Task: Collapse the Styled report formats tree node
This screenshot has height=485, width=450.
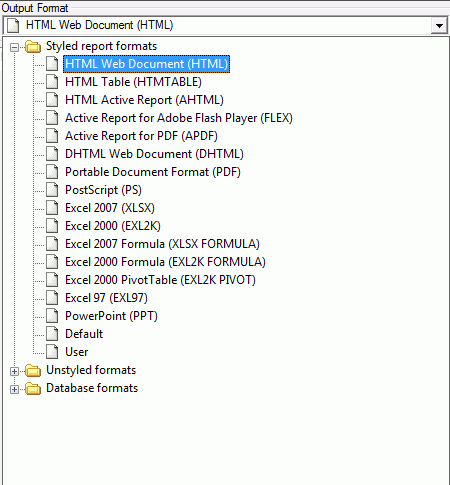Action: pyautogui.click(x=14, y=47)
